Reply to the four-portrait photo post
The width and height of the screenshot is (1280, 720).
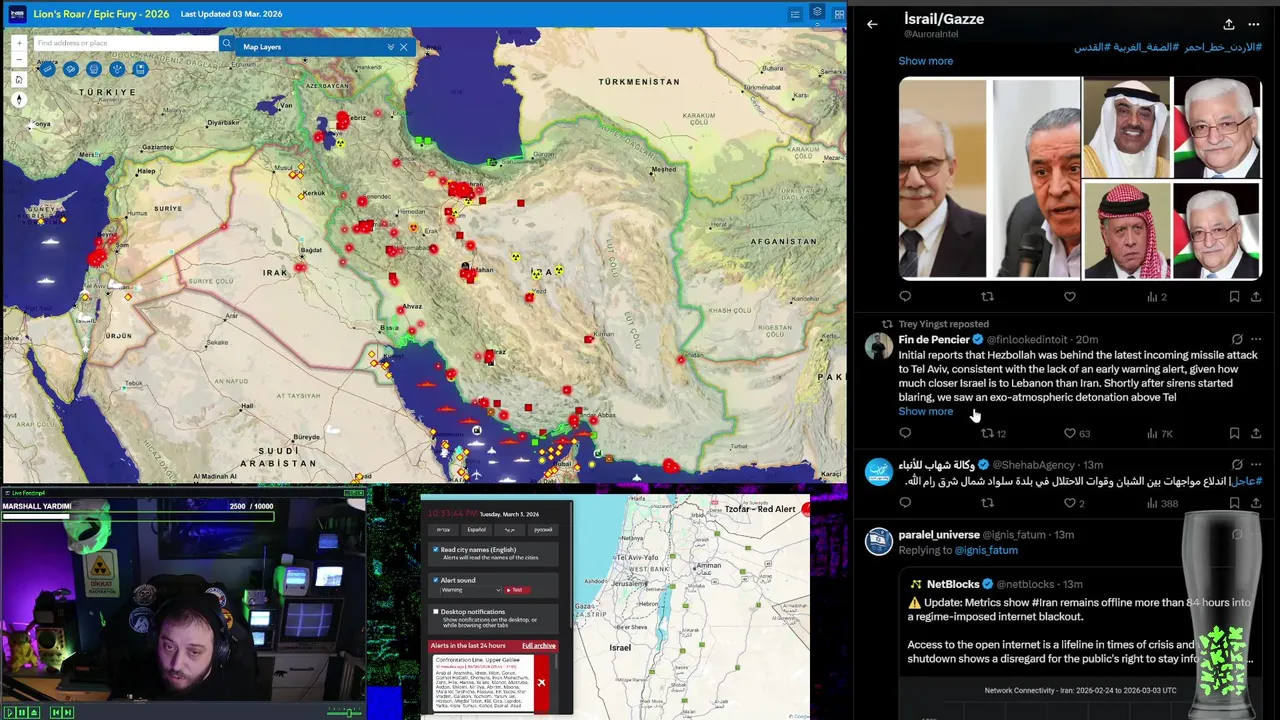click(905, 297)
